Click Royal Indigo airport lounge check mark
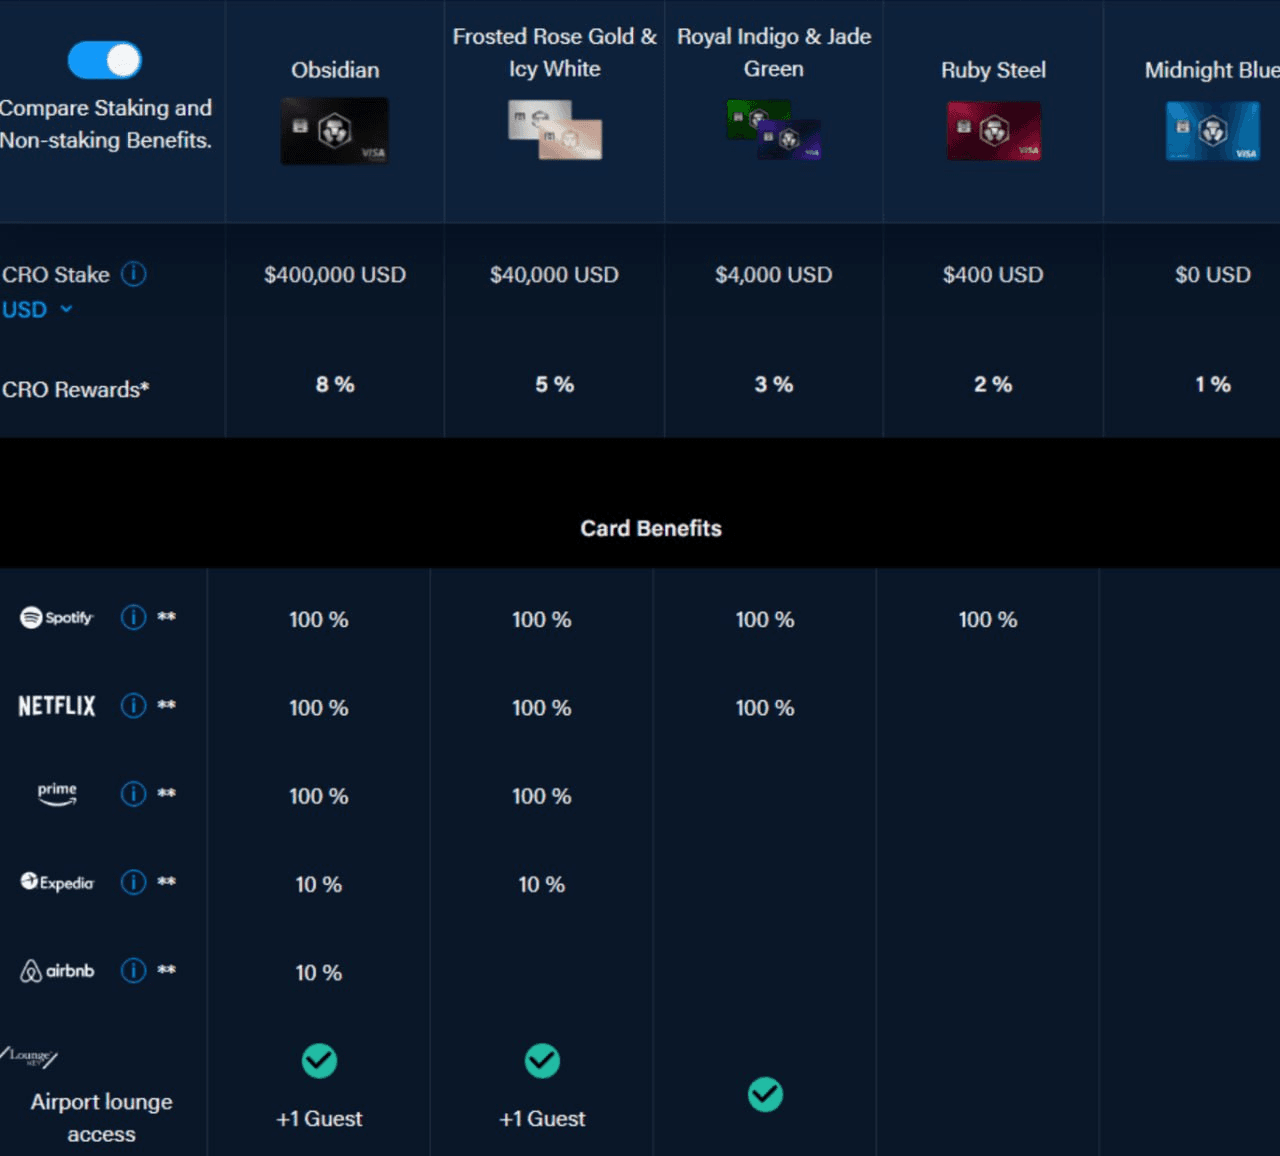 coord(765,1094)
